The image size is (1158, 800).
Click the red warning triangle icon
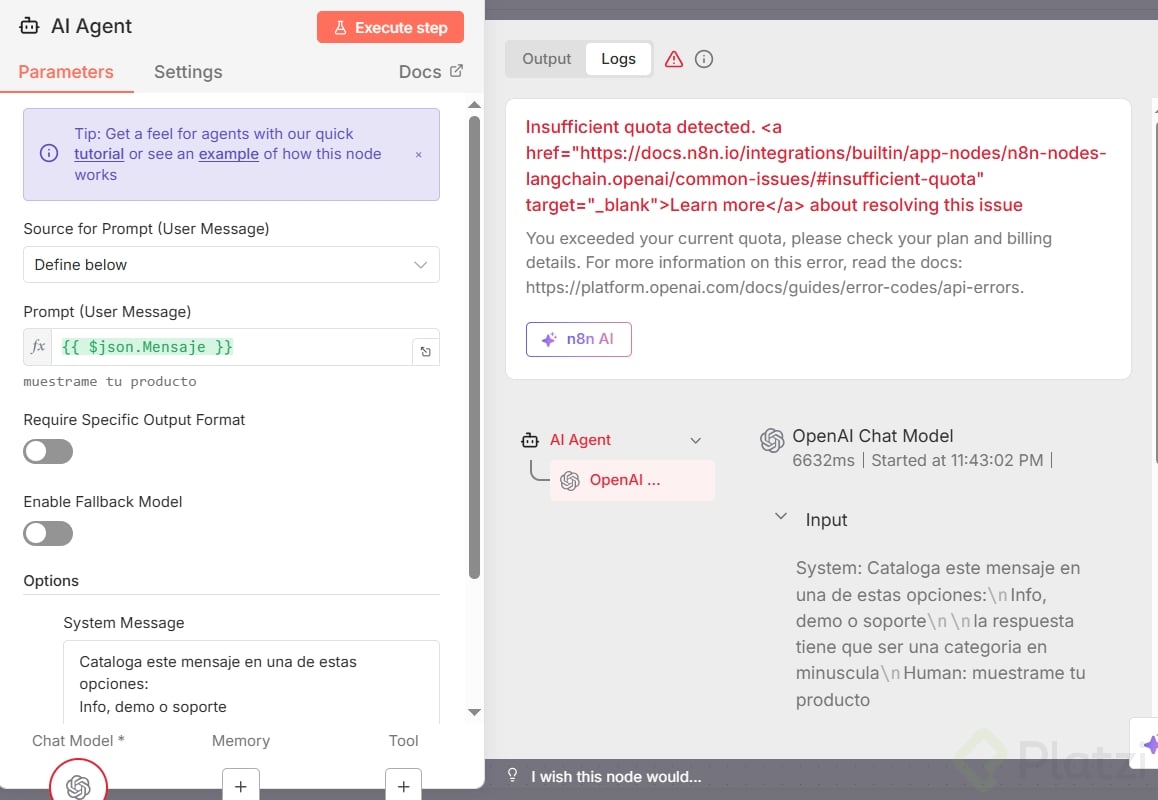pos(674,59)
